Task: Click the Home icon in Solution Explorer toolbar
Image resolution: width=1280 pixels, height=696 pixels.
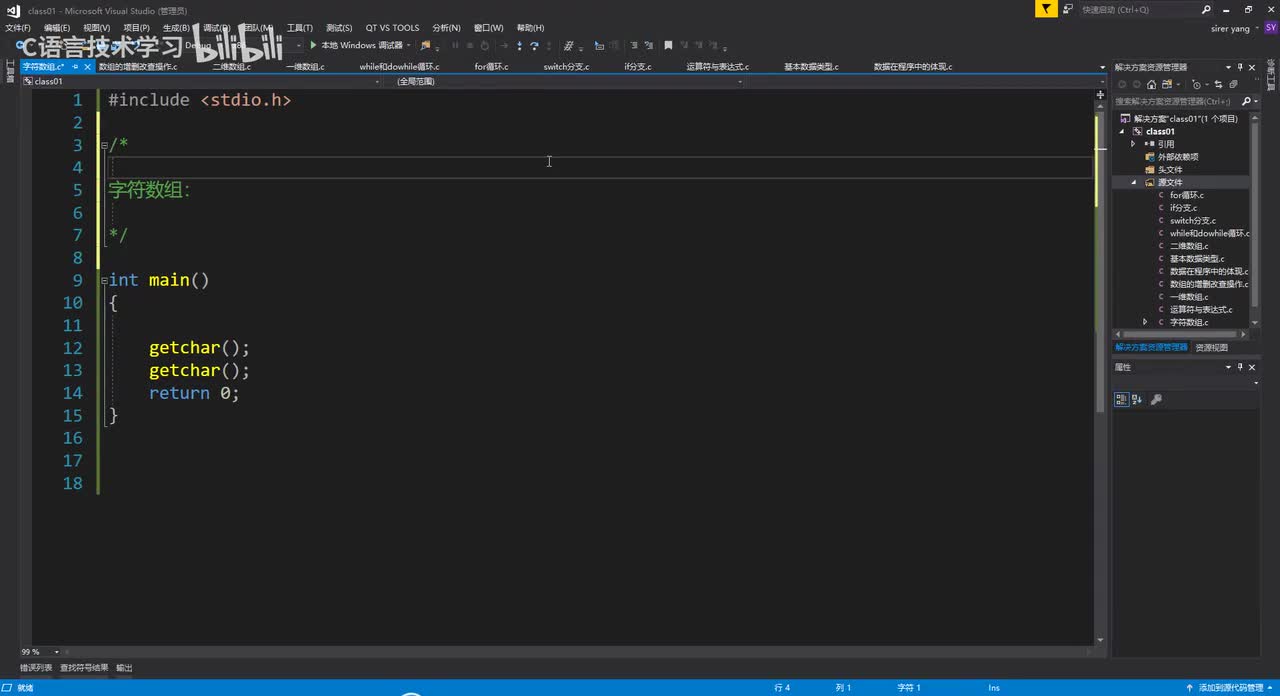Action: tap(1151, 85)
